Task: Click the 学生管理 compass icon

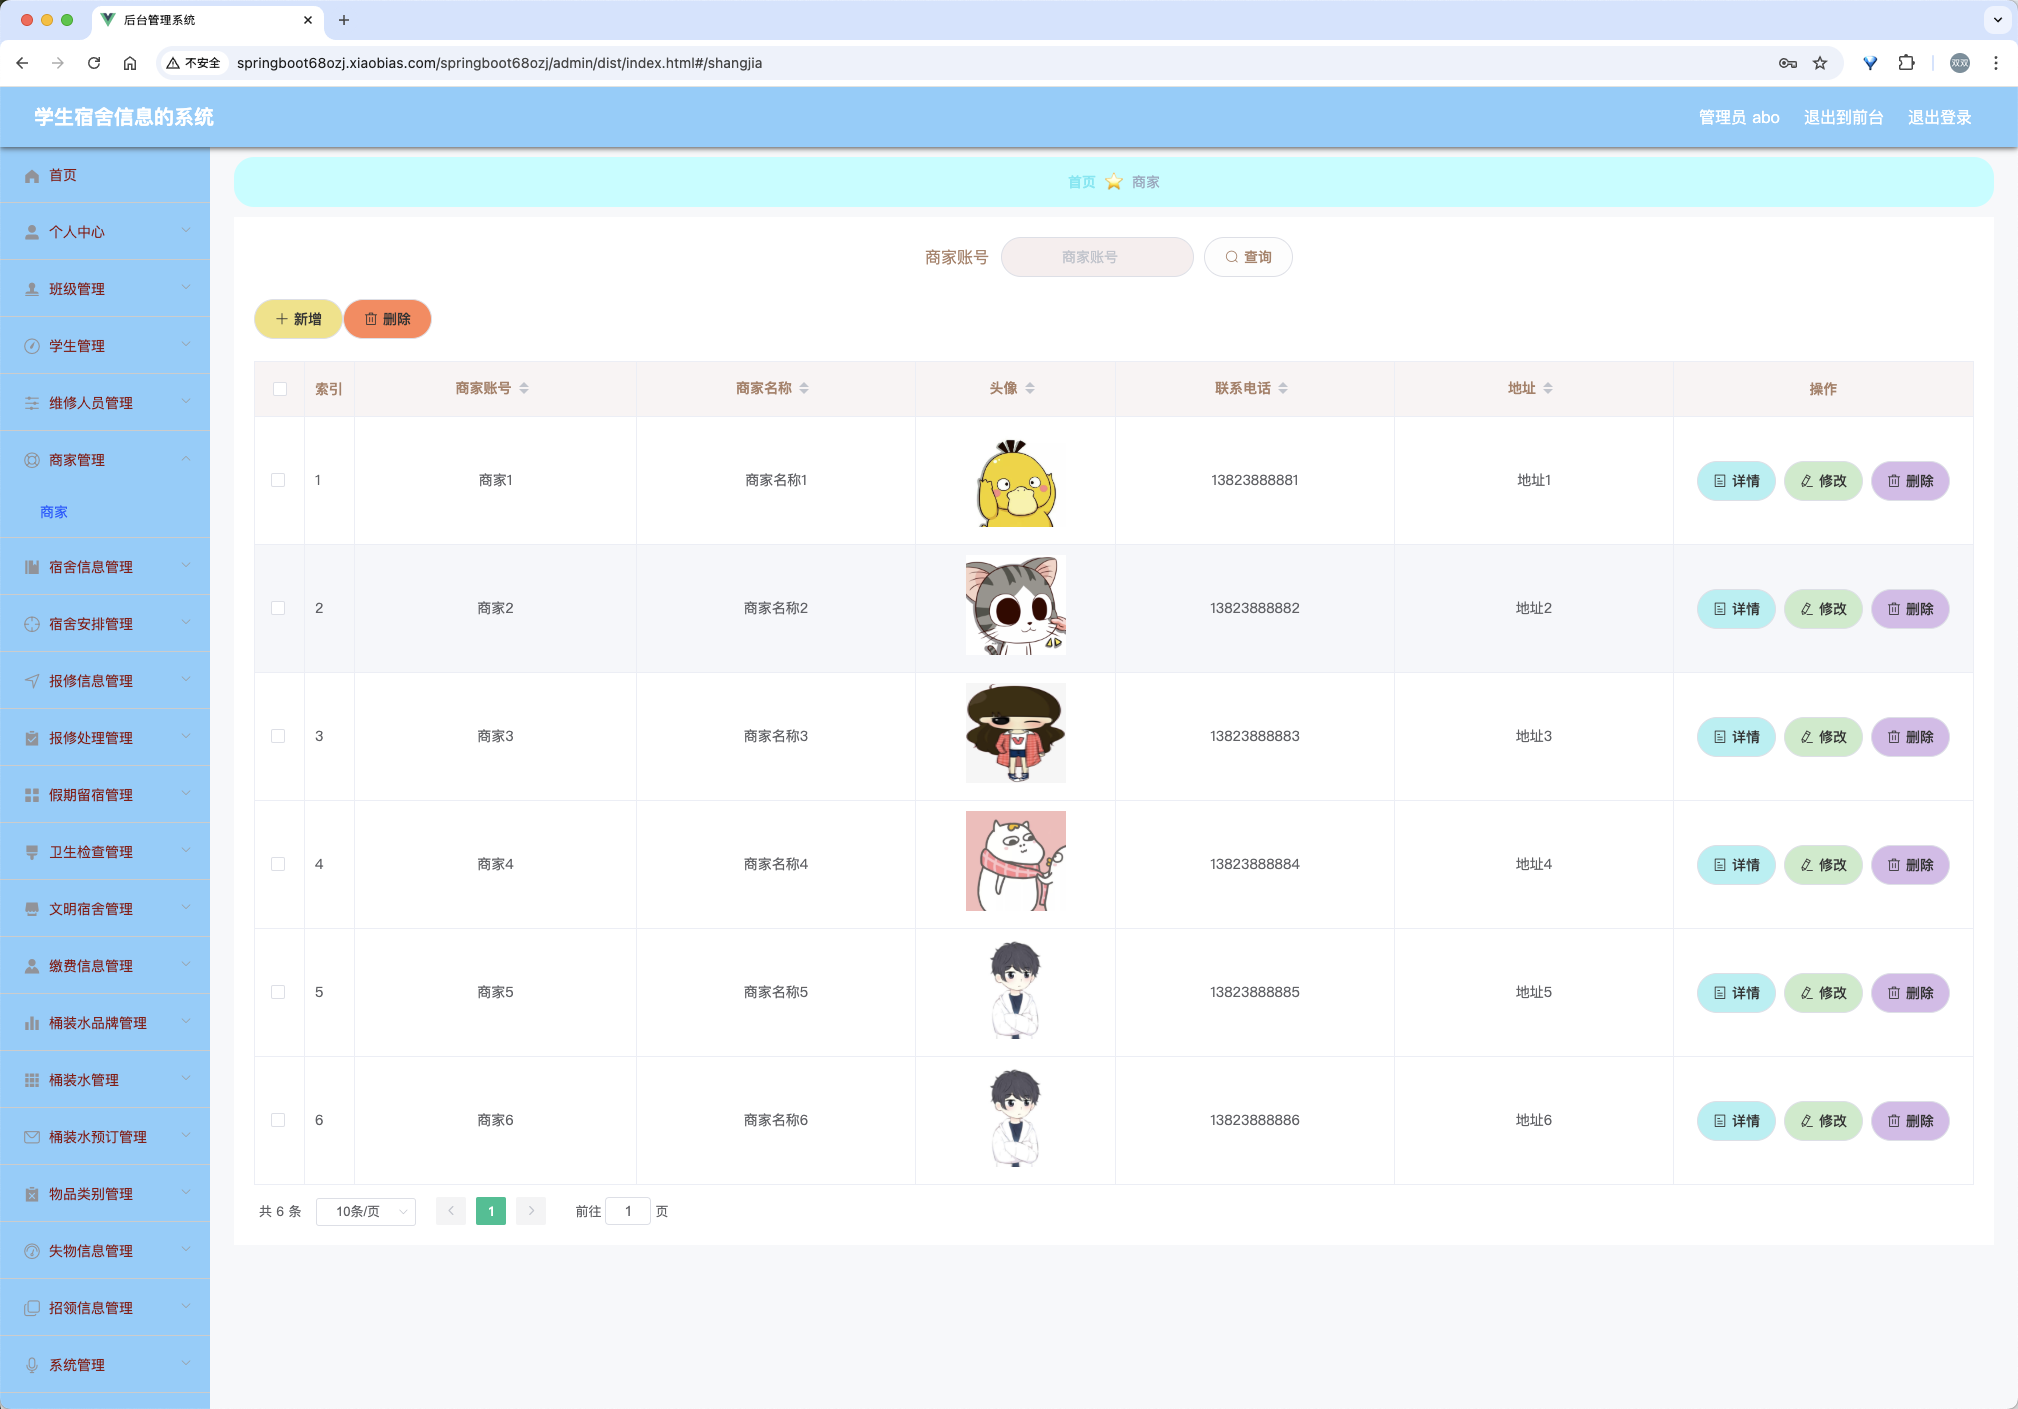Action: [32, 347]
